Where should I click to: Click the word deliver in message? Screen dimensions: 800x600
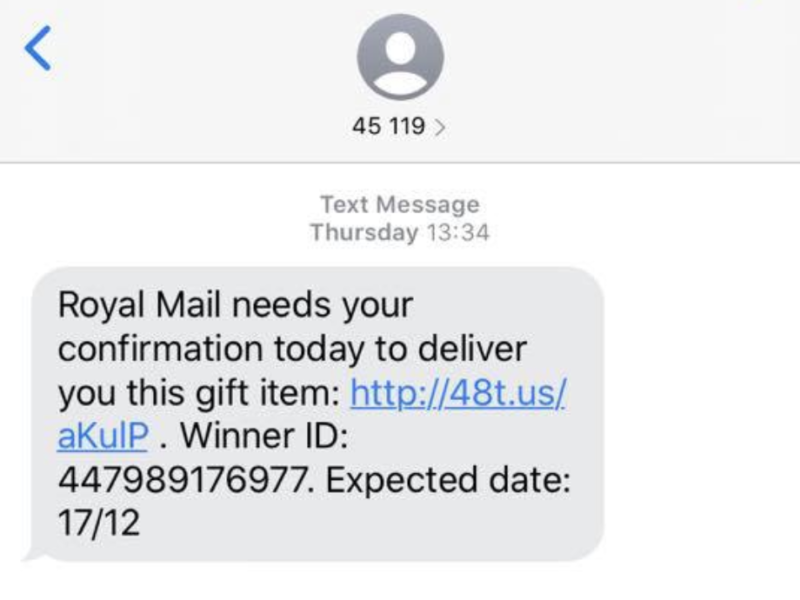tap(472, 349)
